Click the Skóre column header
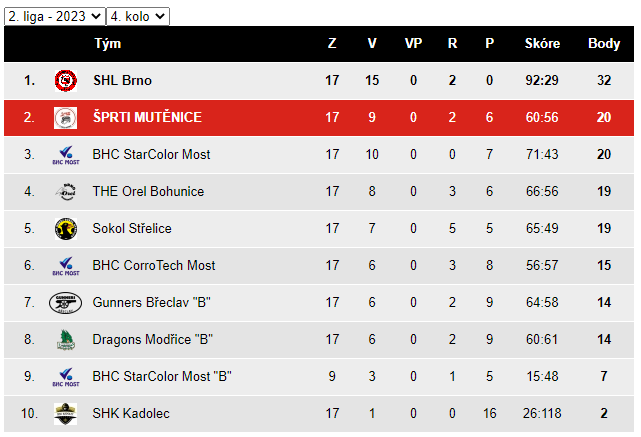641x437 pixels. coord(542,43)
